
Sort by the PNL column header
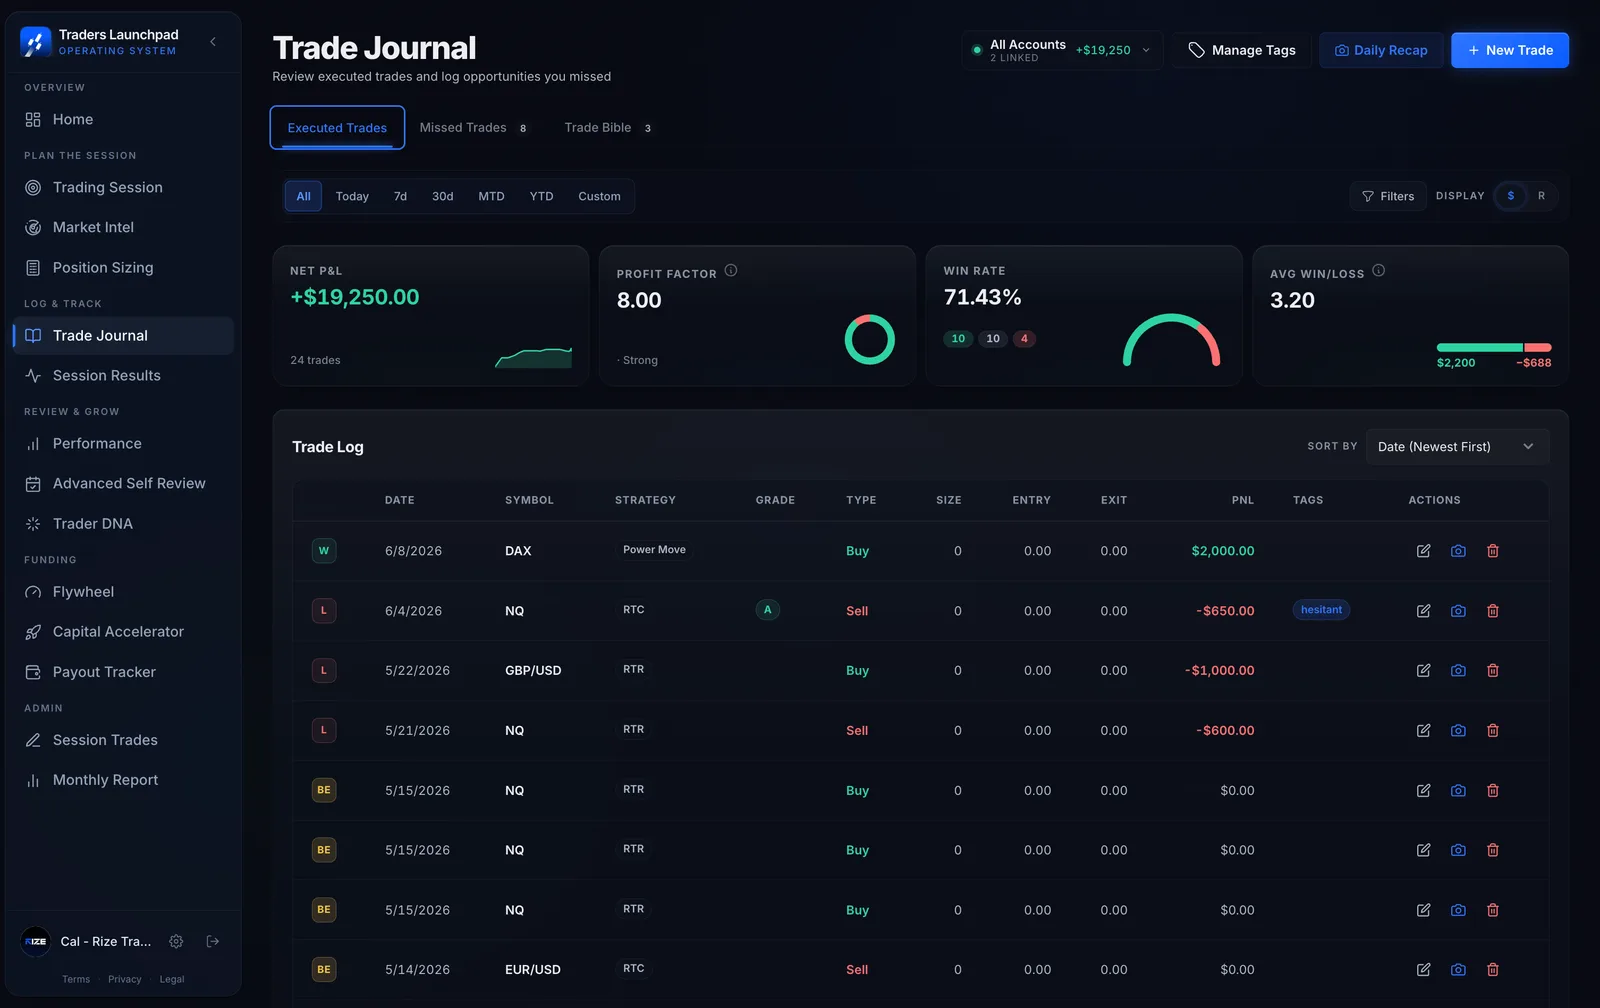tap(1243, 500)
